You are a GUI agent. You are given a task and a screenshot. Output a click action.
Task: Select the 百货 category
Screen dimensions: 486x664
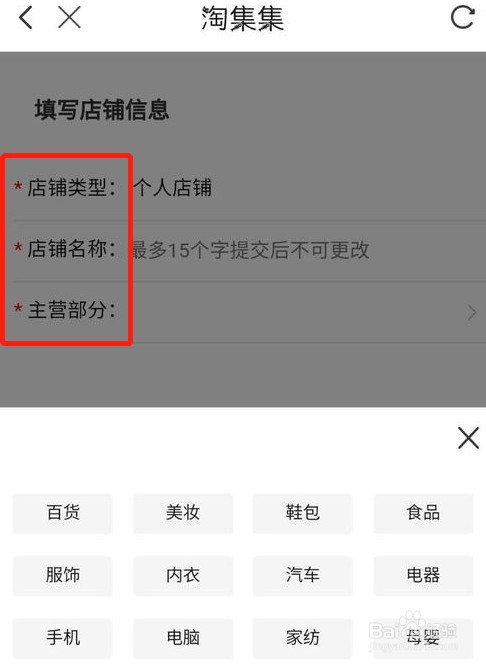(x=63, y=513)
